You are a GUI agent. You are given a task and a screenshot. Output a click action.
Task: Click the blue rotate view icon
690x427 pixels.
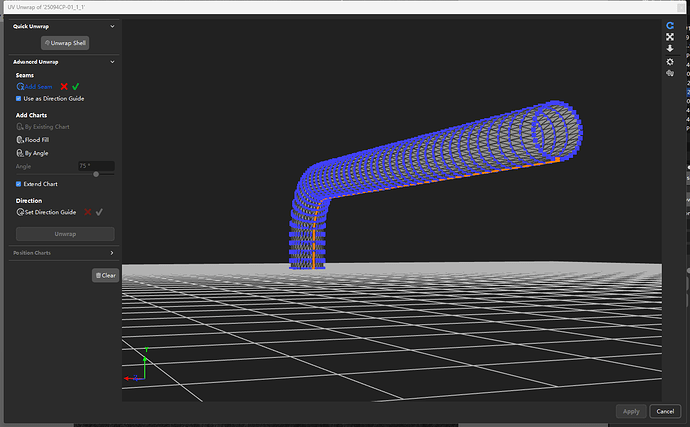pyautogui.click(x=670, y=26)
